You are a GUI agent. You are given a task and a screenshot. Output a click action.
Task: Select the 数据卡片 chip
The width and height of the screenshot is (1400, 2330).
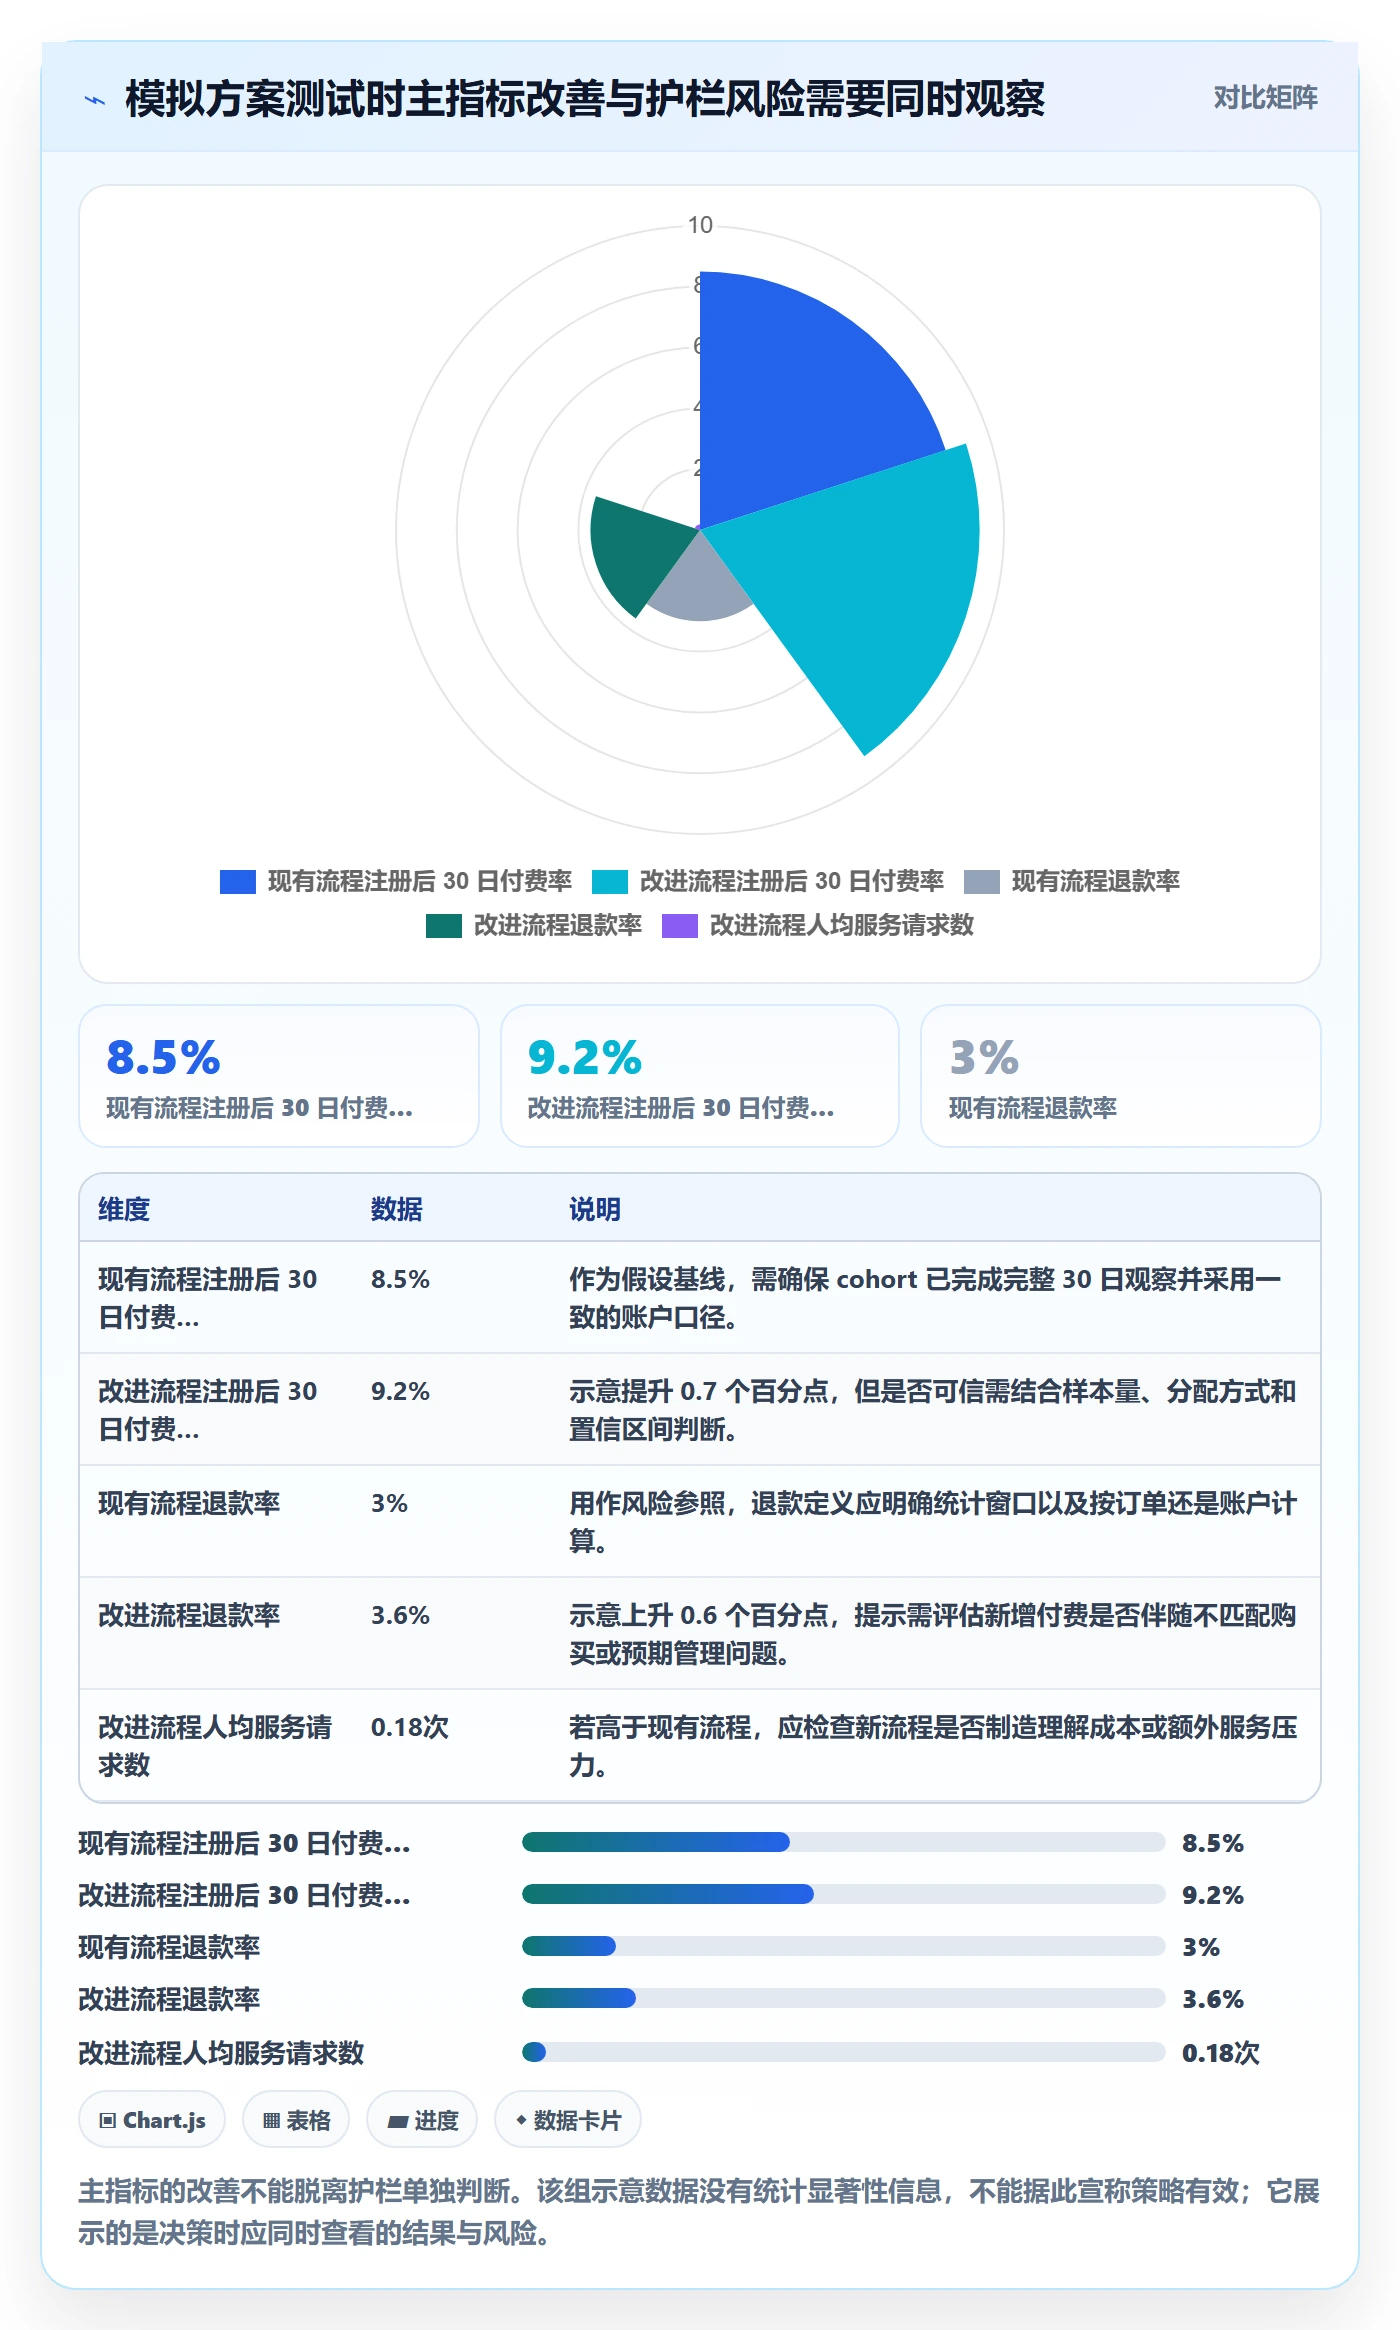(568, 2119)
